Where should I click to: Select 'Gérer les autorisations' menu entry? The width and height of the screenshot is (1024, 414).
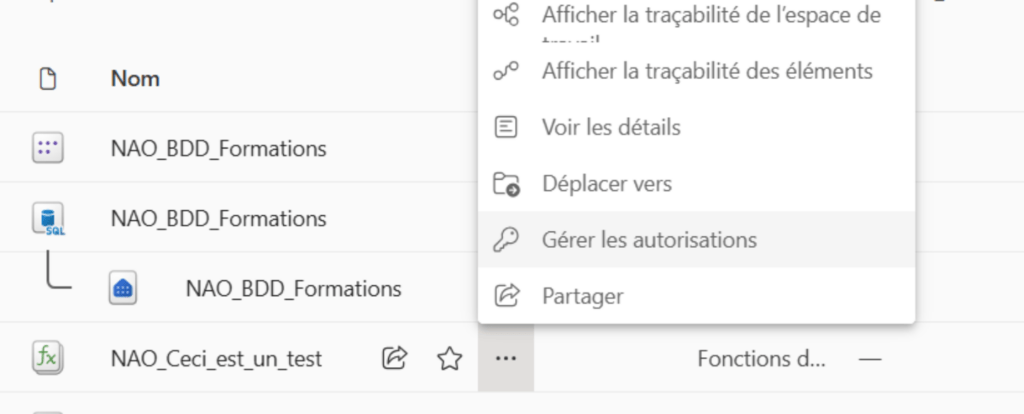[x=648, y=240]
